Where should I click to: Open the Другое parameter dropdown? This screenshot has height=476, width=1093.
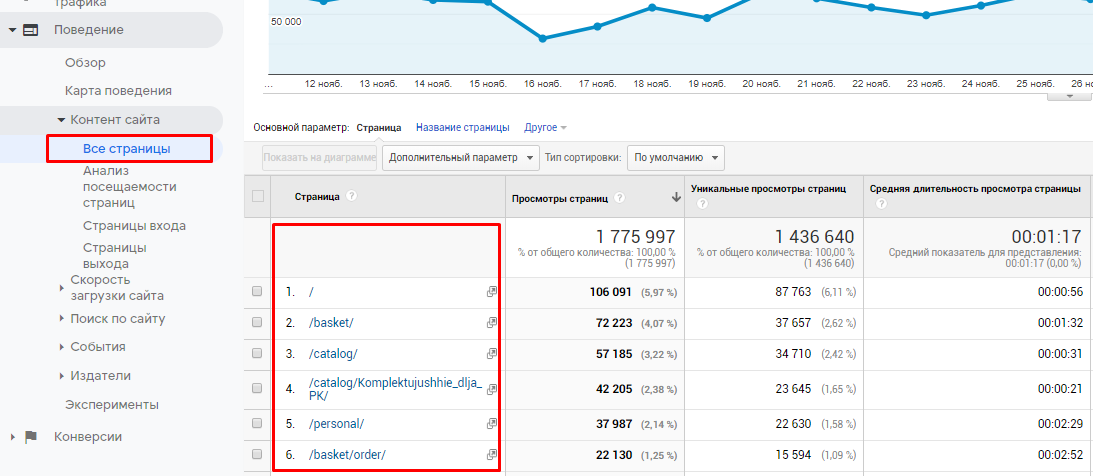pos(545,128)
